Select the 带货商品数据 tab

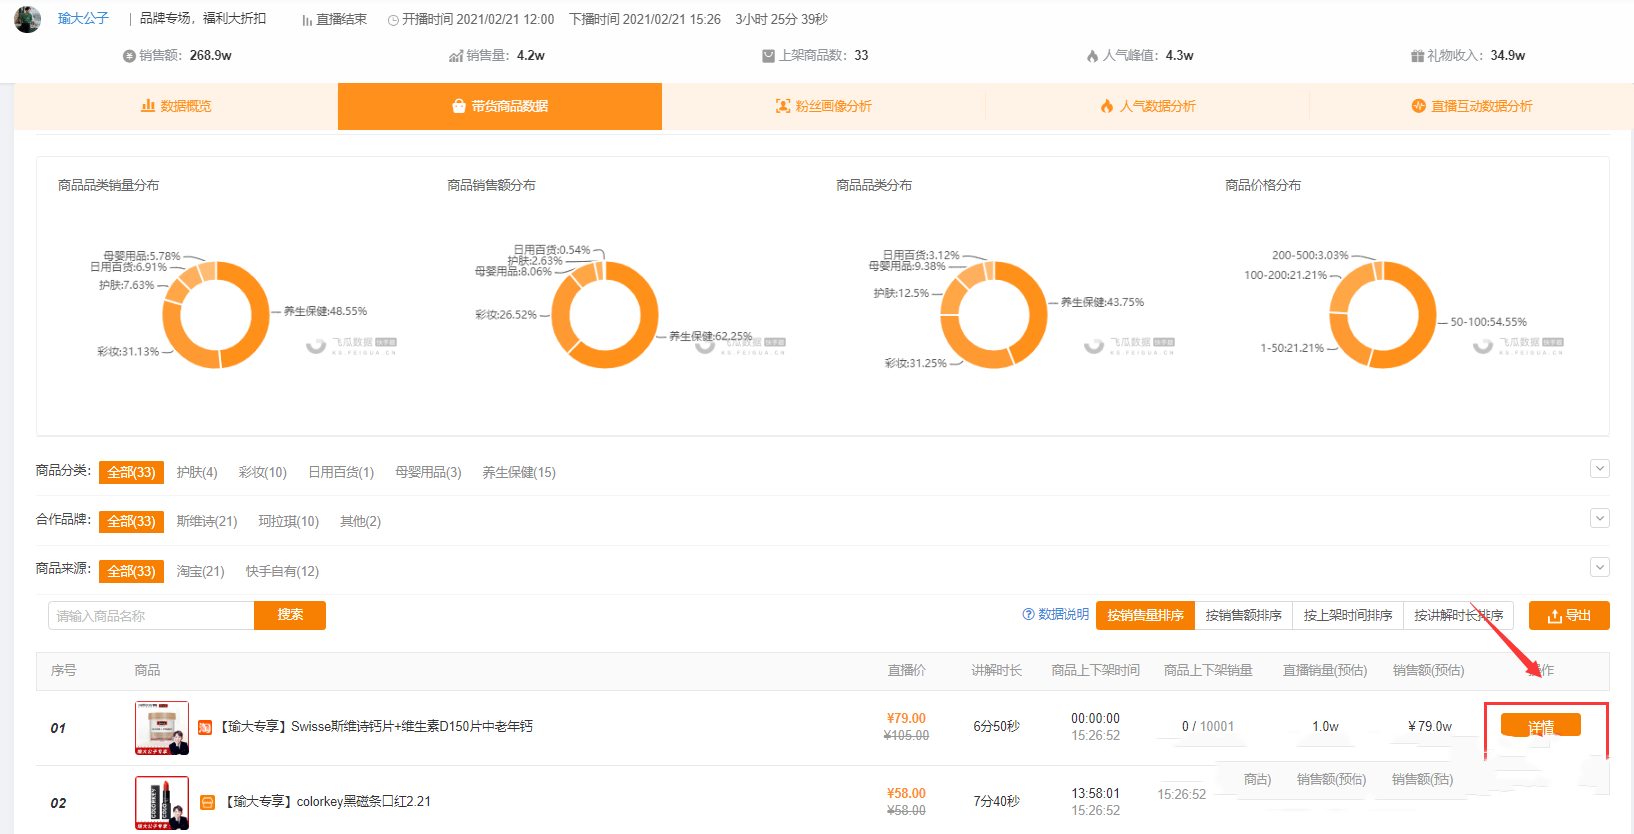500,106
